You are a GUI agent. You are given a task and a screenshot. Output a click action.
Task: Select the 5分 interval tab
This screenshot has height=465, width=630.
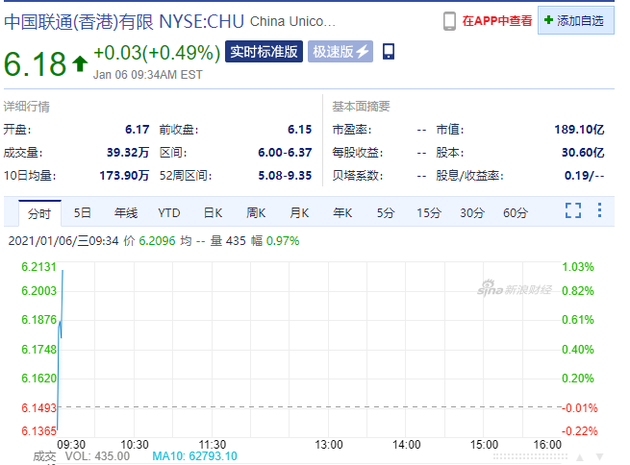[386, 213]
